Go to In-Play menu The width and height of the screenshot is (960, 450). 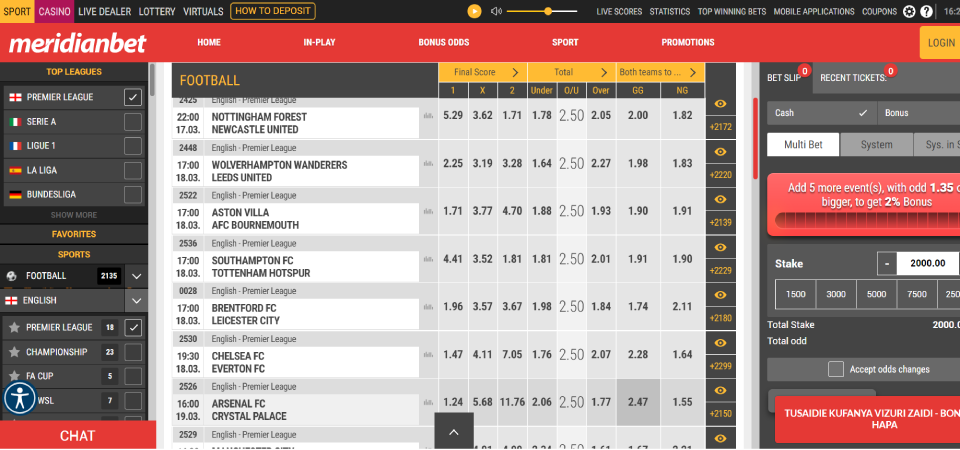click(319, 42)
